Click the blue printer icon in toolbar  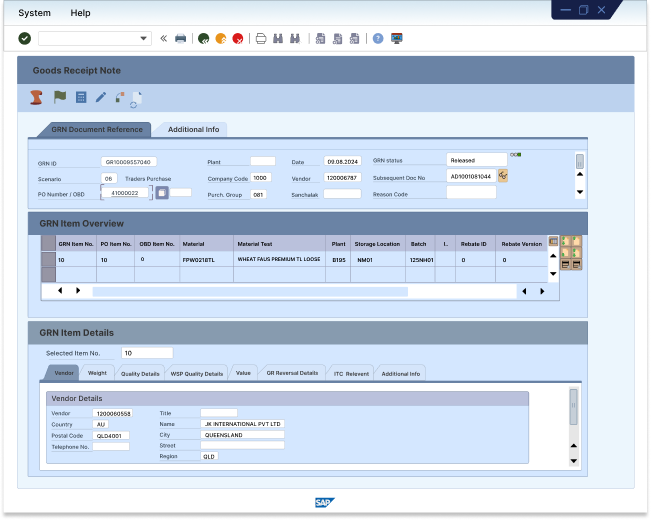tap(181, 39)
